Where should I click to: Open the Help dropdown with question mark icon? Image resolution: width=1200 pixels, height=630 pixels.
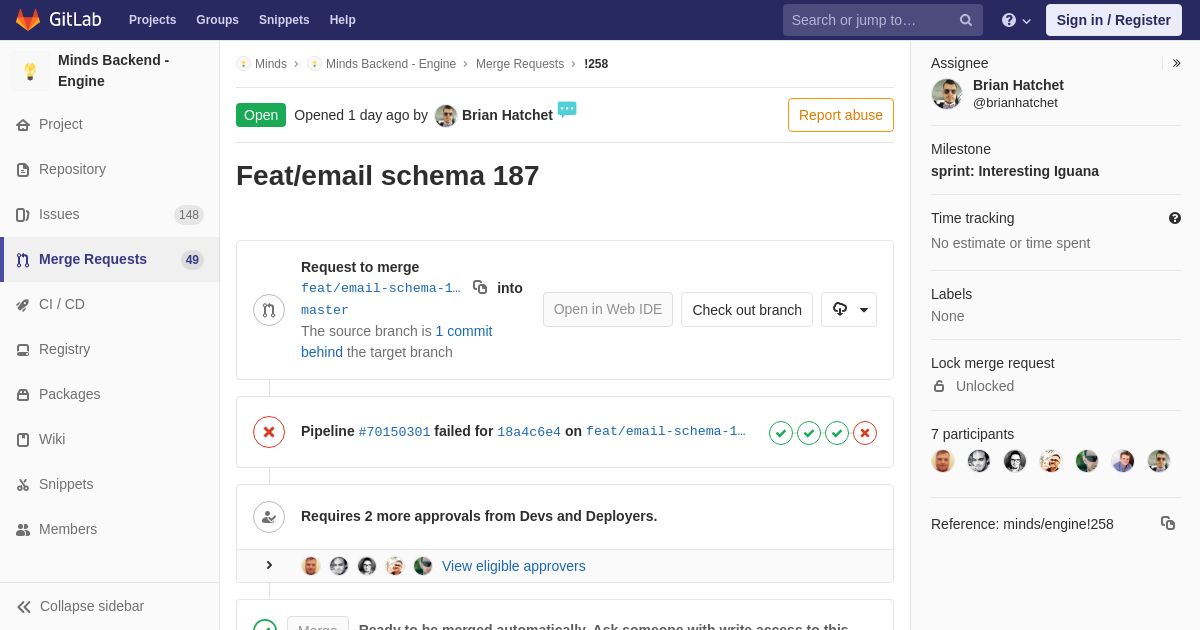(1016, 20)
